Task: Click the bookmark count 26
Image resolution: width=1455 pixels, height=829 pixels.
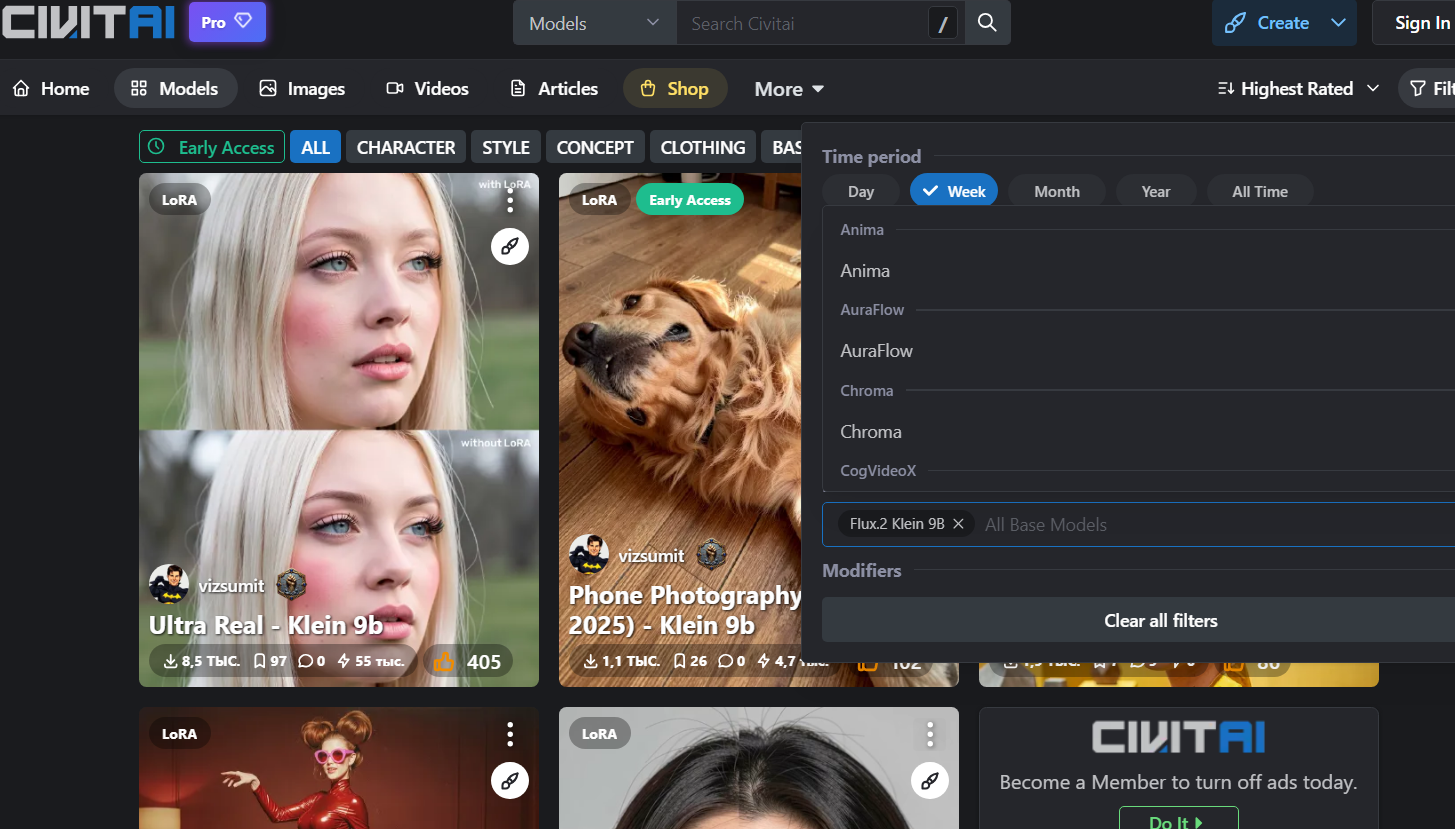Action: click(691, 661)
